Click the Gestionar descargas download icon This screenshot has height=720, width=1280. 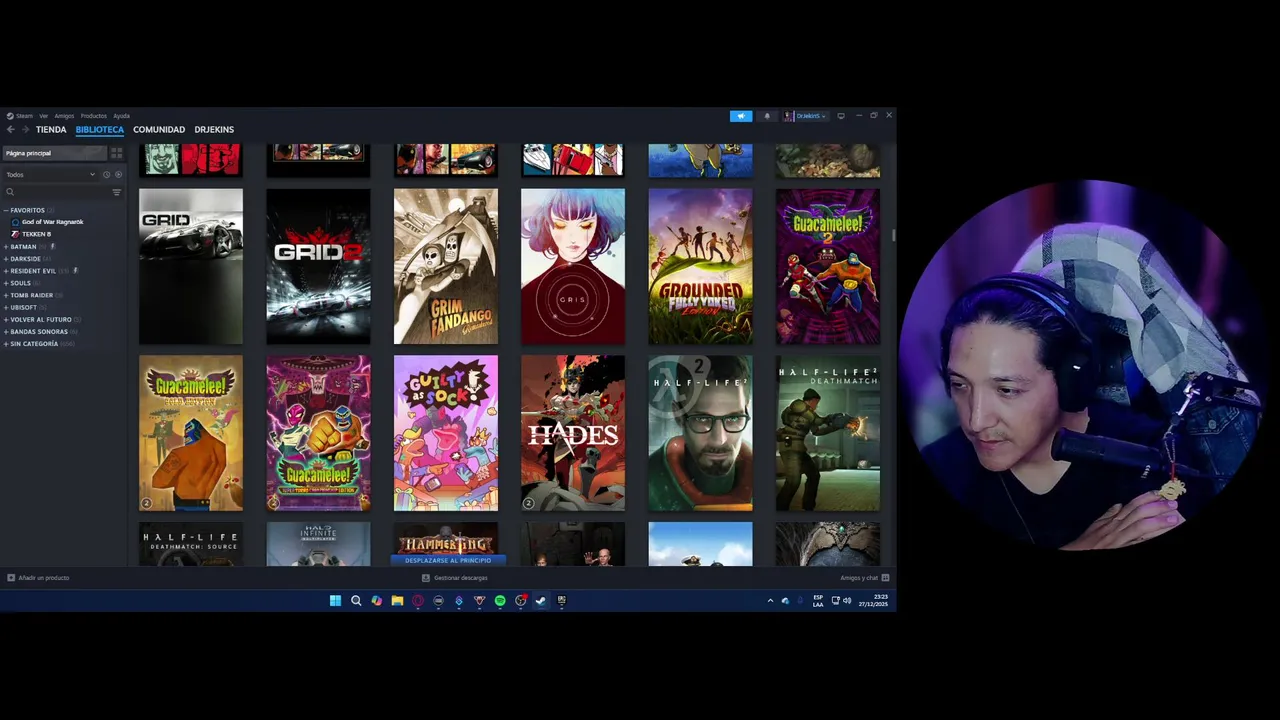pyautogui.click(x=426, y=578)
